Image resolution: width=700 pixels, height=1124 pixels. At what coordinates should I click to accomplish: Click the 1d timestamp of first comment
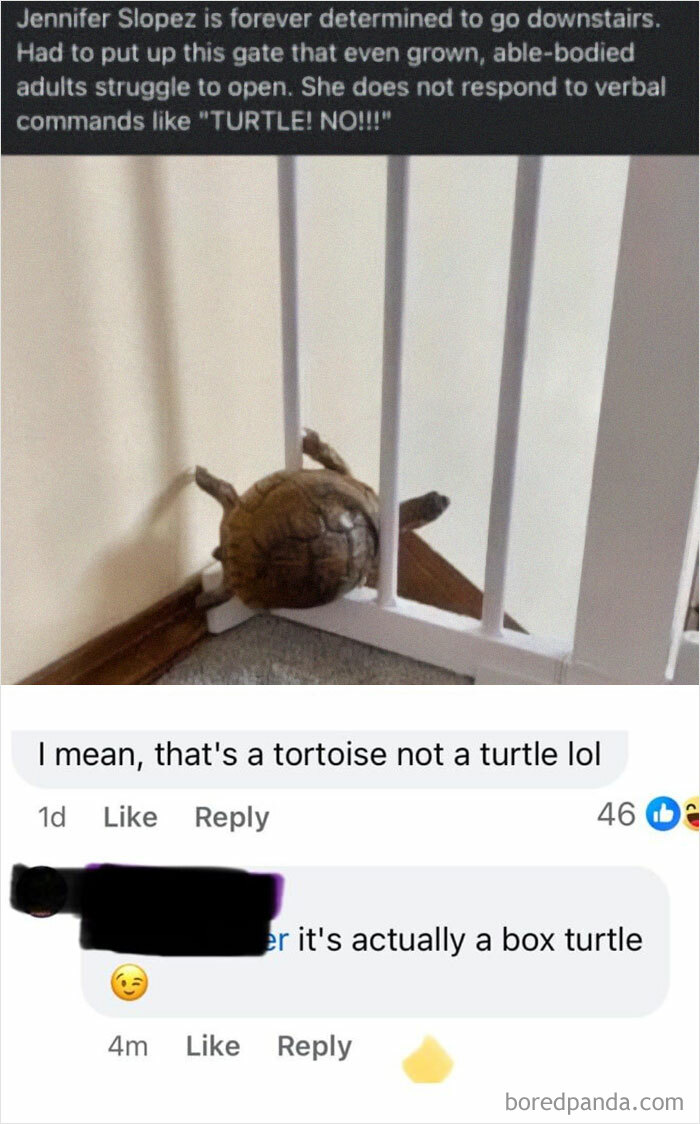coord(52,816)
